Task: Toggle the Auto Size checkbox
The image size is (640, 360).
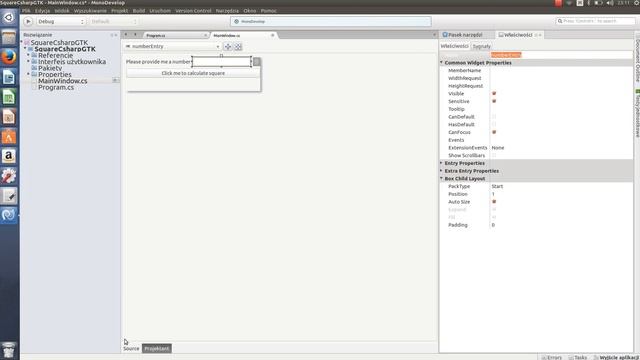Action: [494, 202]
